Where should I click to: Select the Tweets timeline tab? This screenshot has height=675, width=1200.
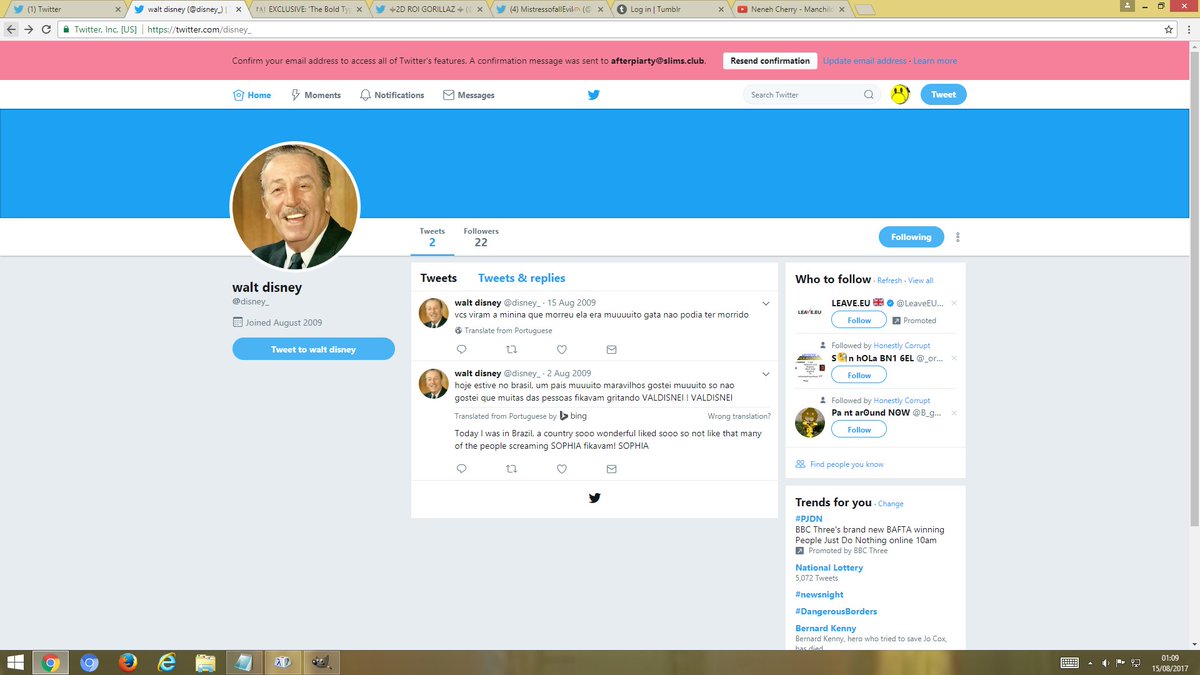(x=438, y=278)
